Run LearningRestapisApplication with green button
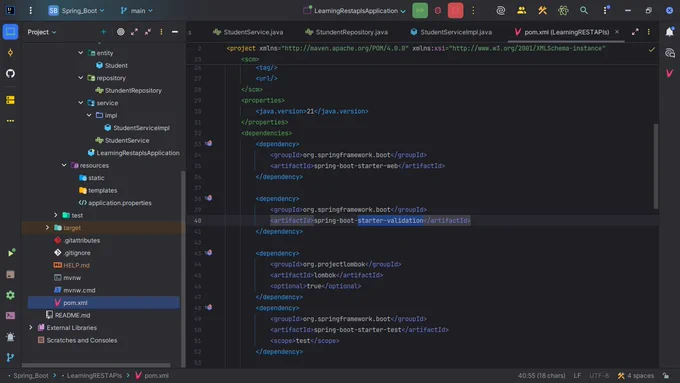 tap(420, 10)
